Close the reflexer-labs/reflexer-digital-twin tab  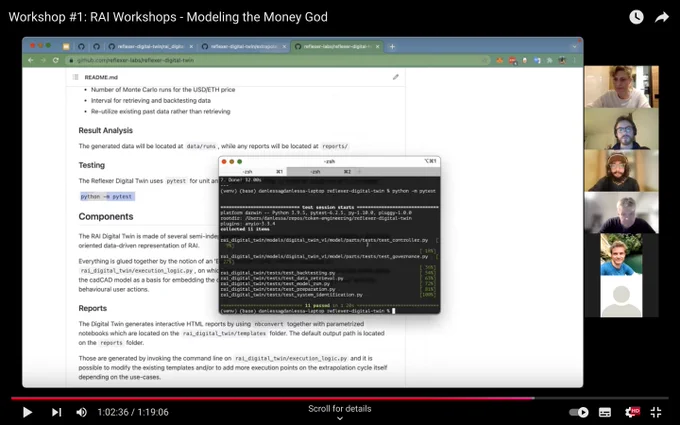point(377,46)
